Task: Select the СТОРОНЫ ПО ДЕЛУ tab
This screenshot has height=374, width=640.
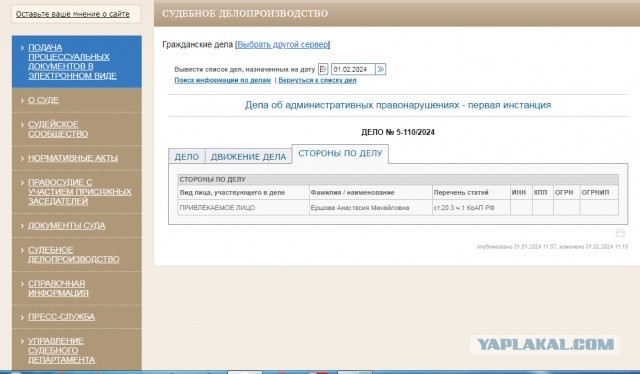Action: pyautogui.click(x=340, y=154)
